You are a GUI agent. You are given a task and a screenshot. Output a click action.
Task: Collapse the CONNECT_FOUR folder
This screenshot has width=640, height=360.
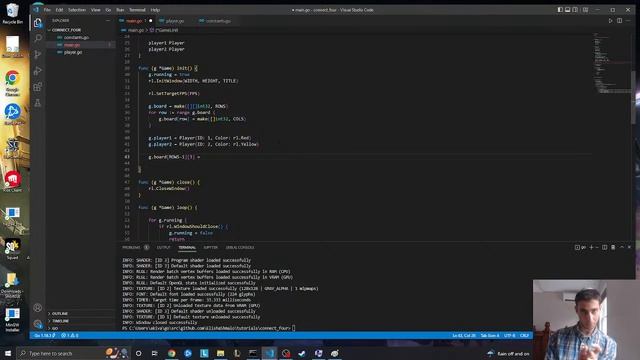(65, 30)
